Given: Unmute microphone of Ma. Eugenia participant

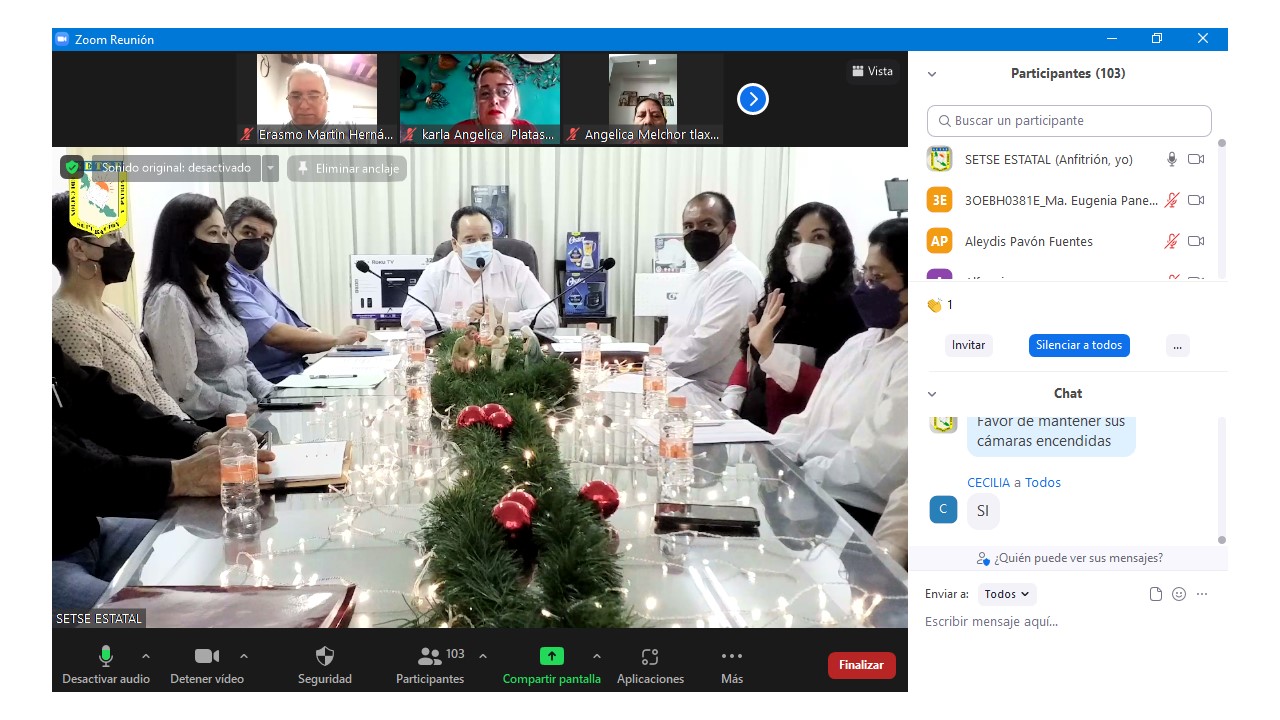Looking at the screenshot, I should pos(1172,200).
